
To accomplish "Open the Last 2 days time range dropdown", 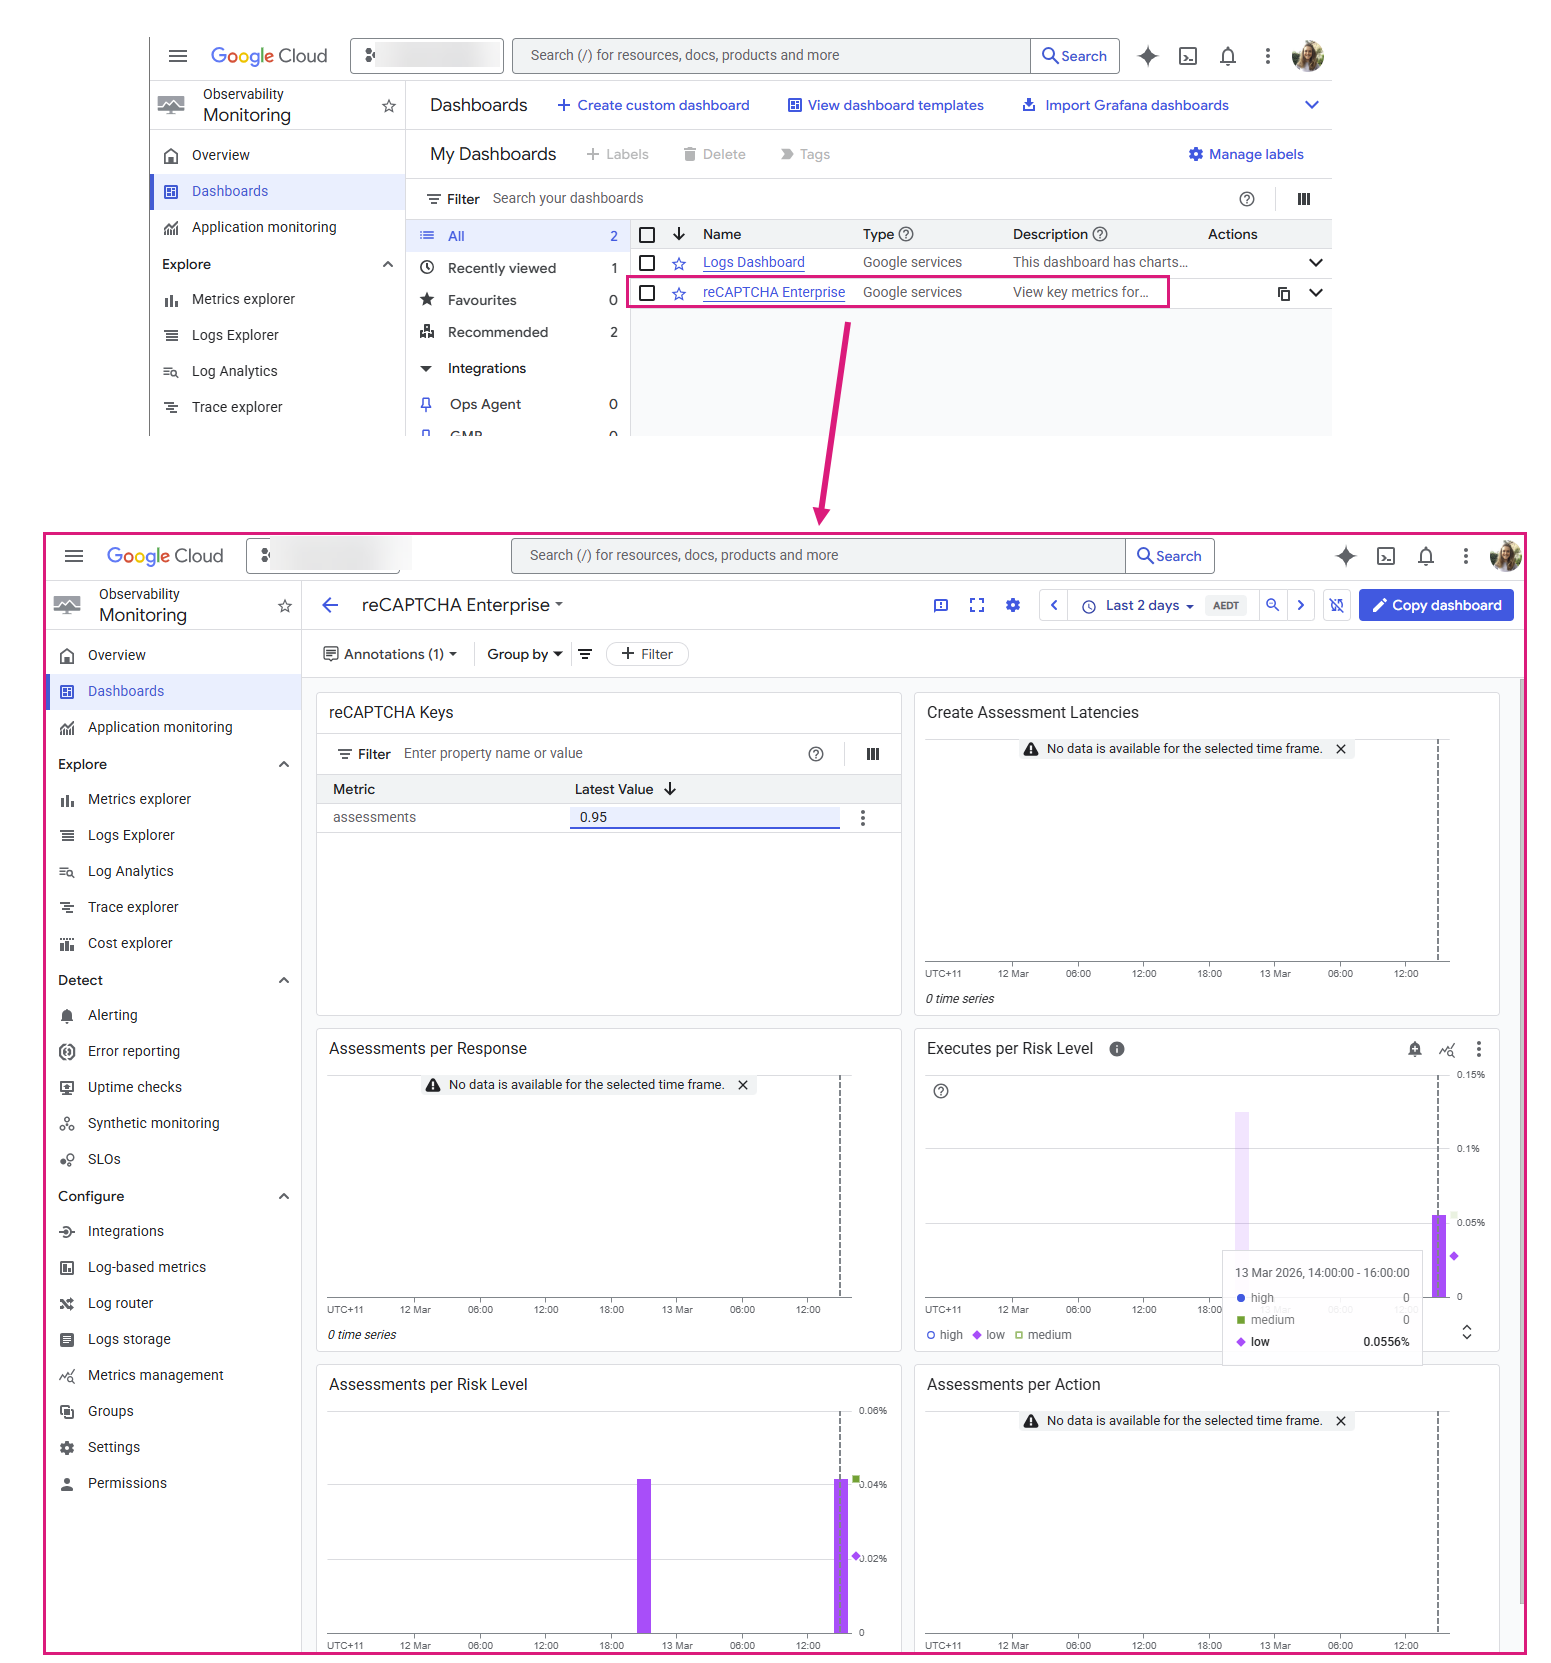I will pyautogui.click(x=1140, y=605).
